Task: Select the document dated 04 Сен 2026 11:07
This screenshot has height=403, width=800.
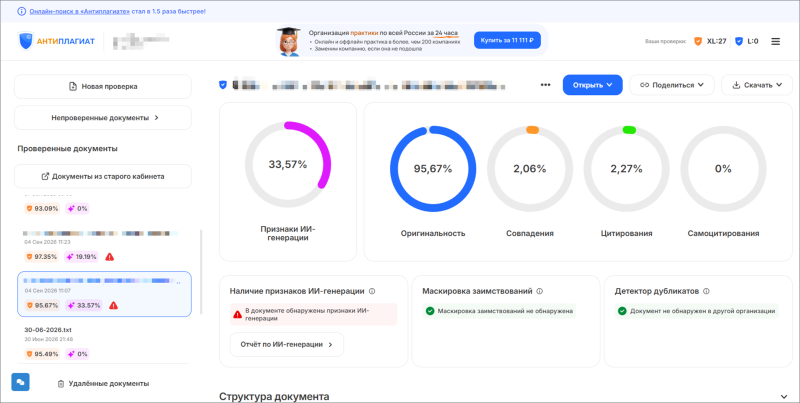Action: 105,294
